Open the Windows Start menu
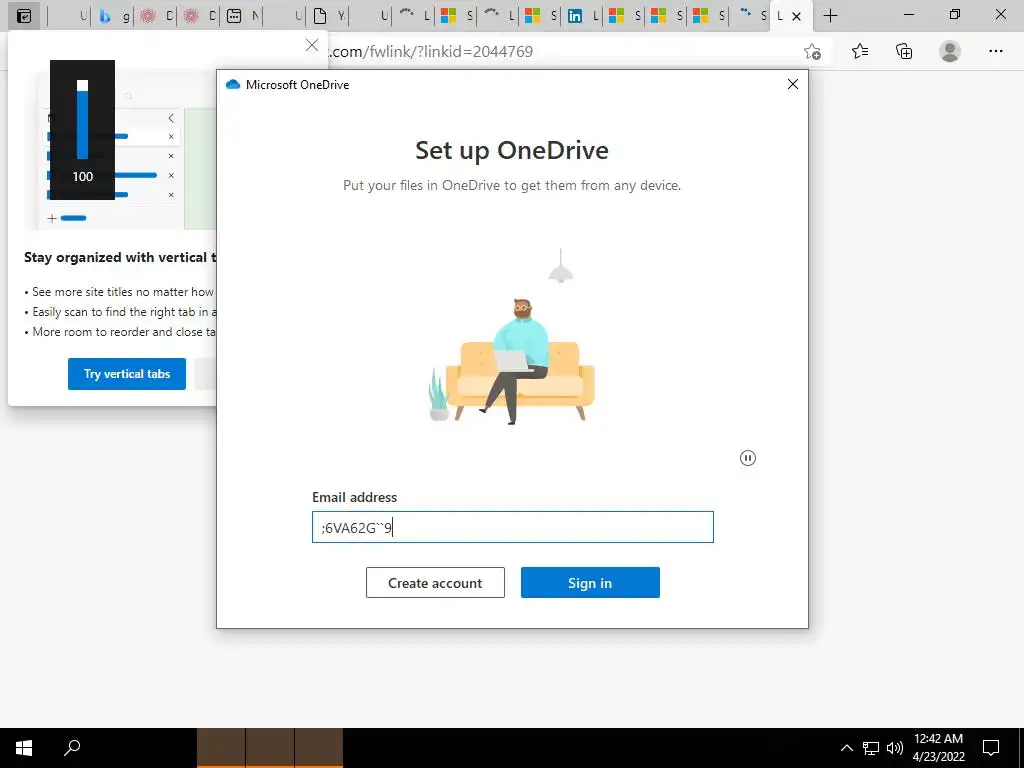The height and width of the screenshot is (768, 1024). 24,748
